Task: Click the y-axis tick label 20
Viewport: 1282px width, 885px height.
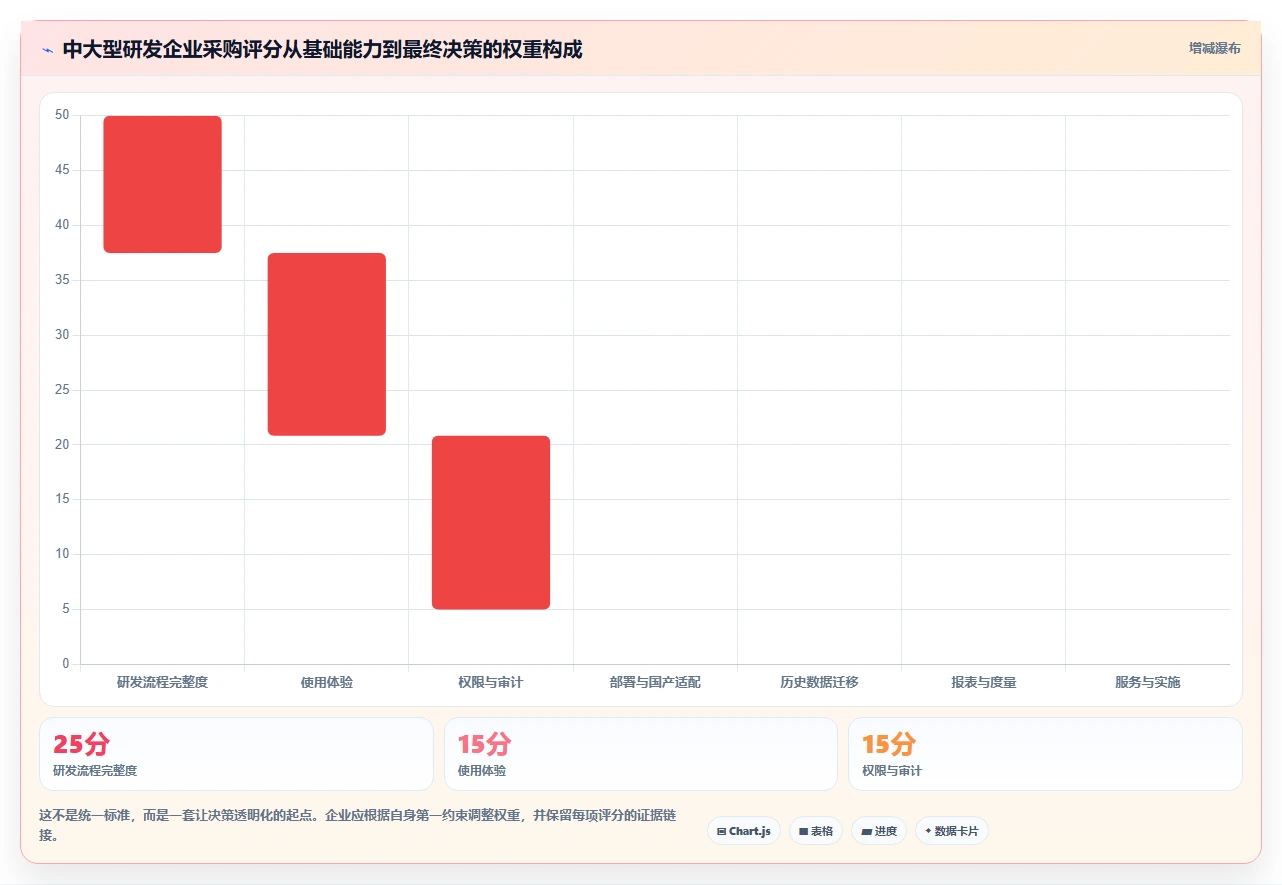Action: coord(62,444)
